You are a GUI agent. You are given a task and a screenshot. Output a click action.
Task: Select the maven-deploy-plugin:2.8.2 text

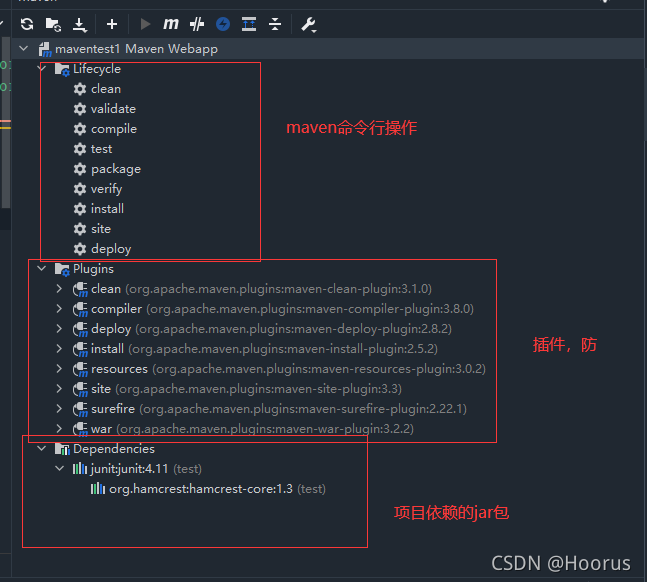371,329
